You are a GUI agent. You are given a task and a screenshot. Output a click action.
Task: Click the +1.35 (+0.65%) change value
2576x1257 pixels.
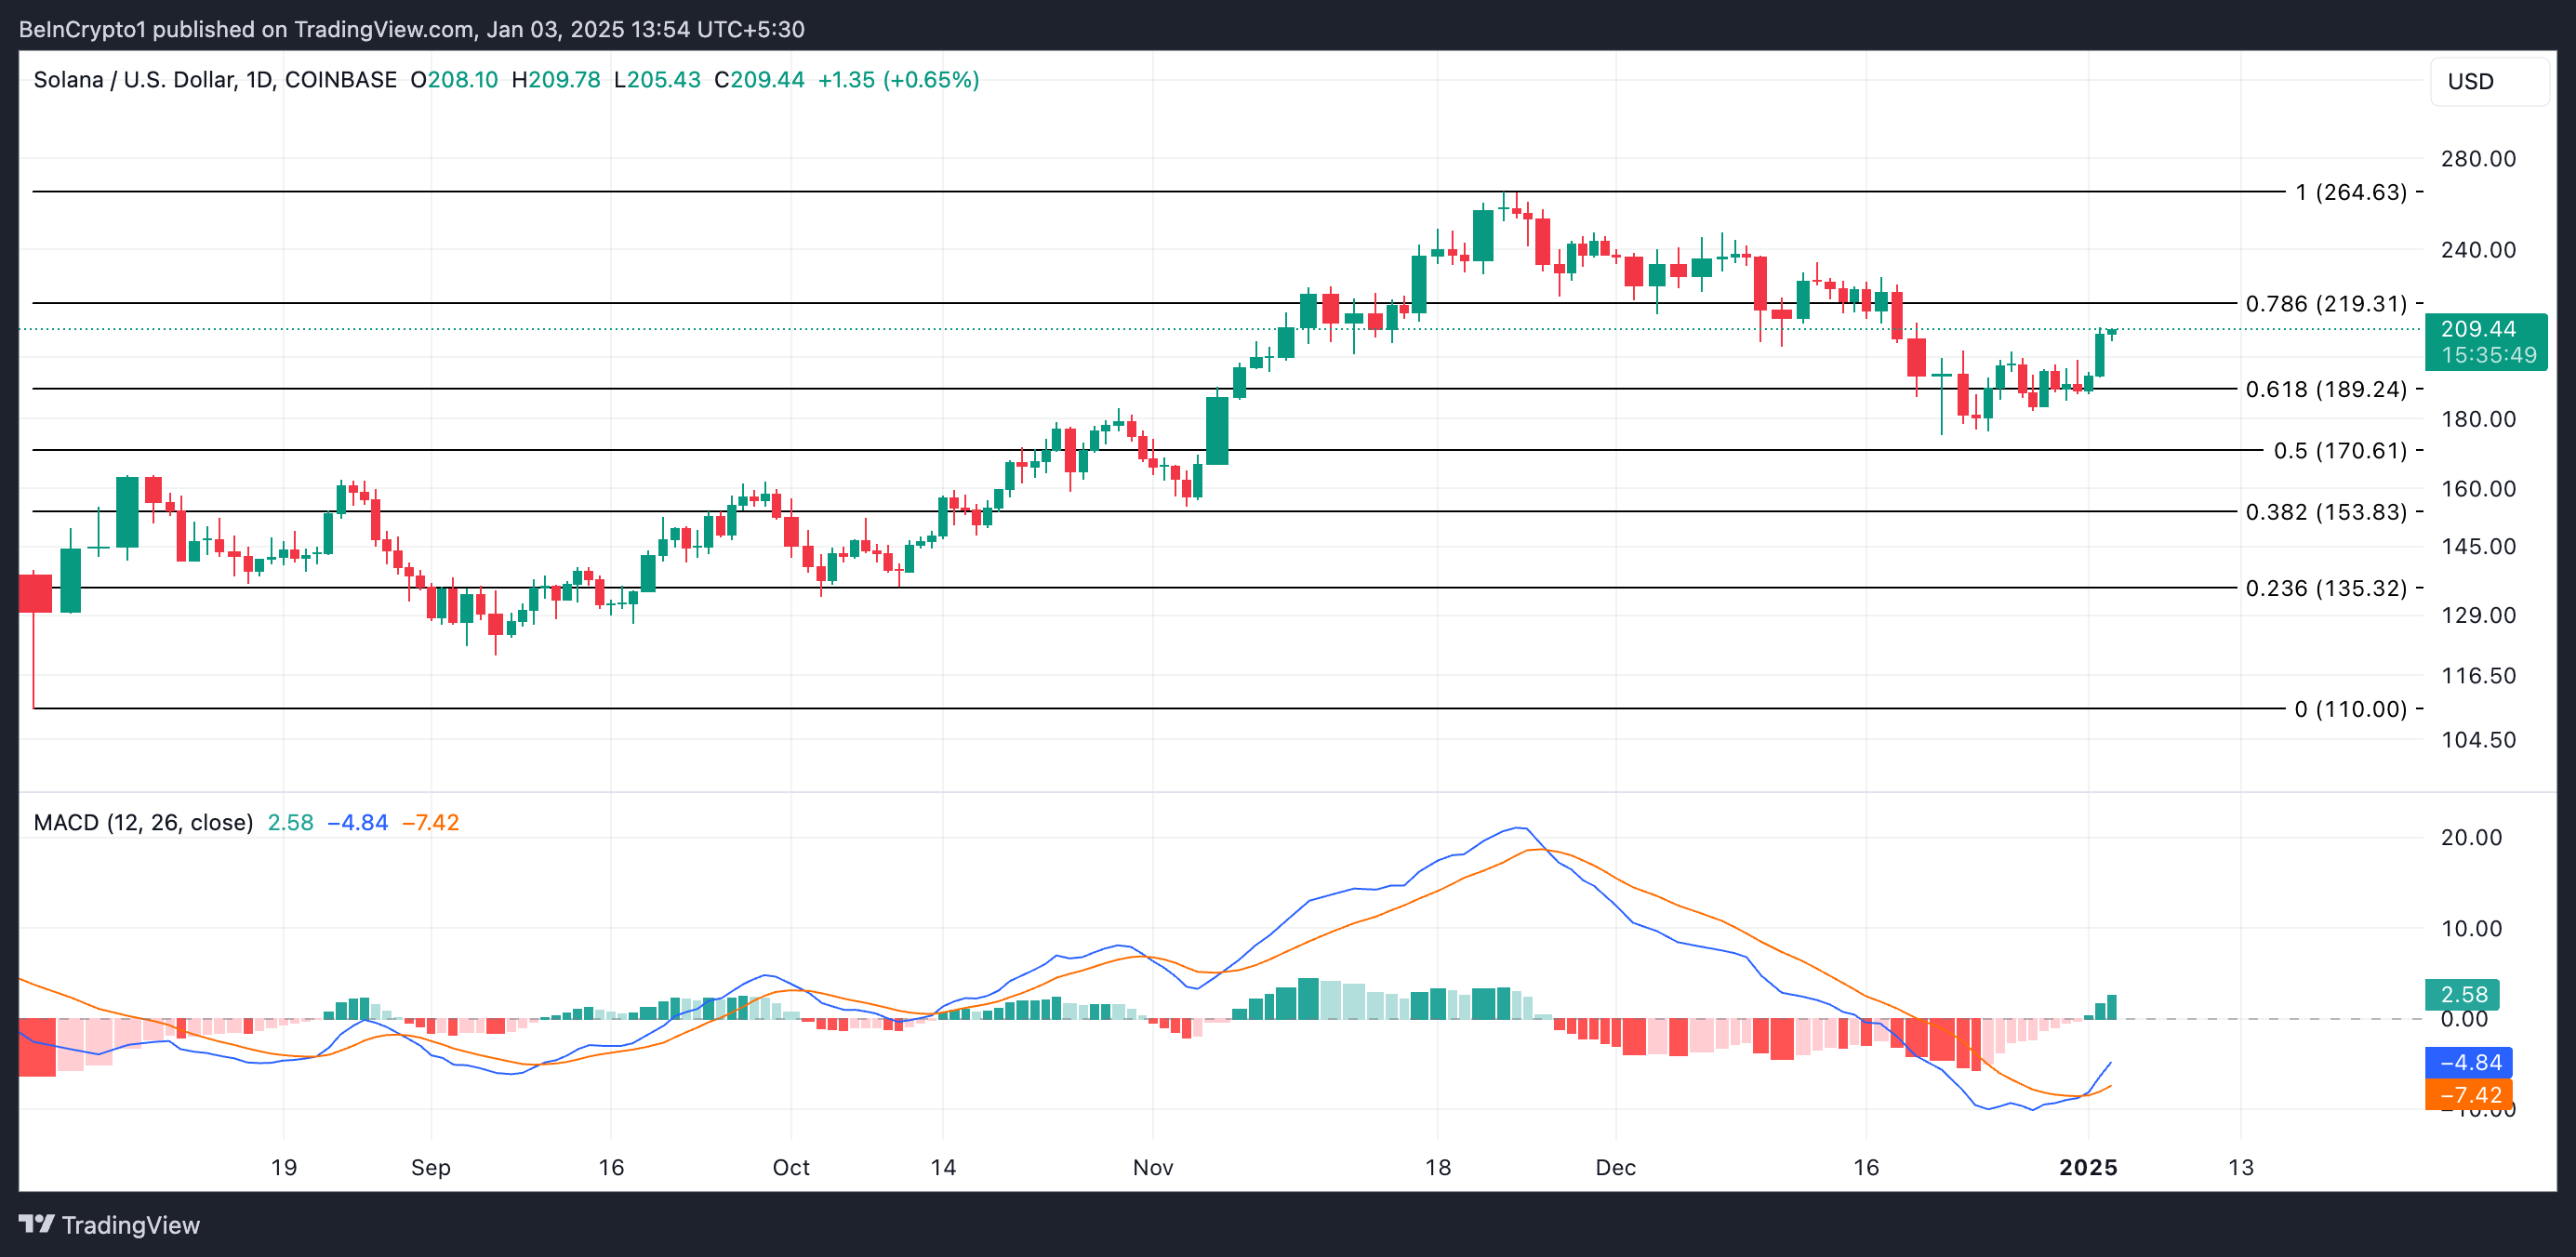pyautogui.click(x=898, y=80)
